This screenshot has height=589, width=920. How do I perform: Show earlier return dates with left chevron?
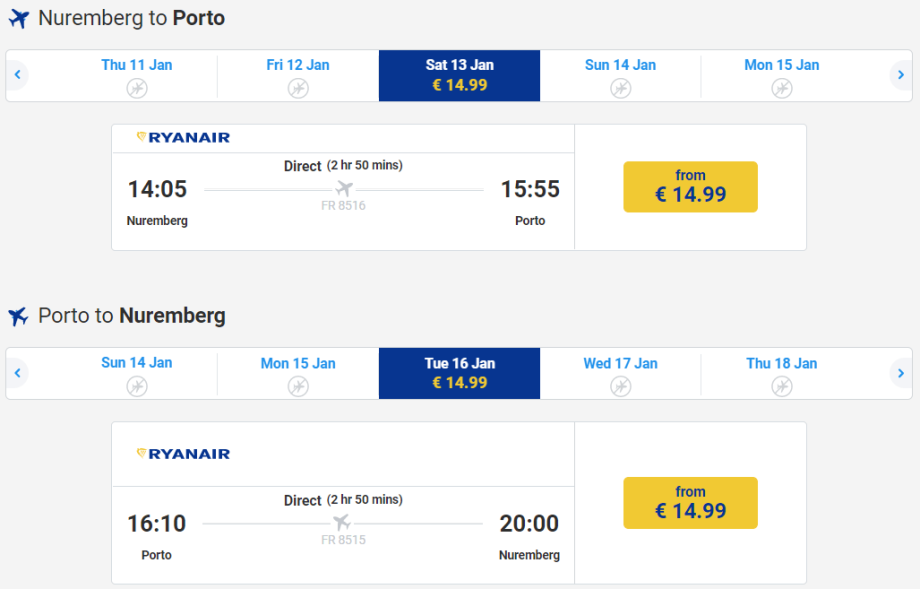[x=18, y=373]
